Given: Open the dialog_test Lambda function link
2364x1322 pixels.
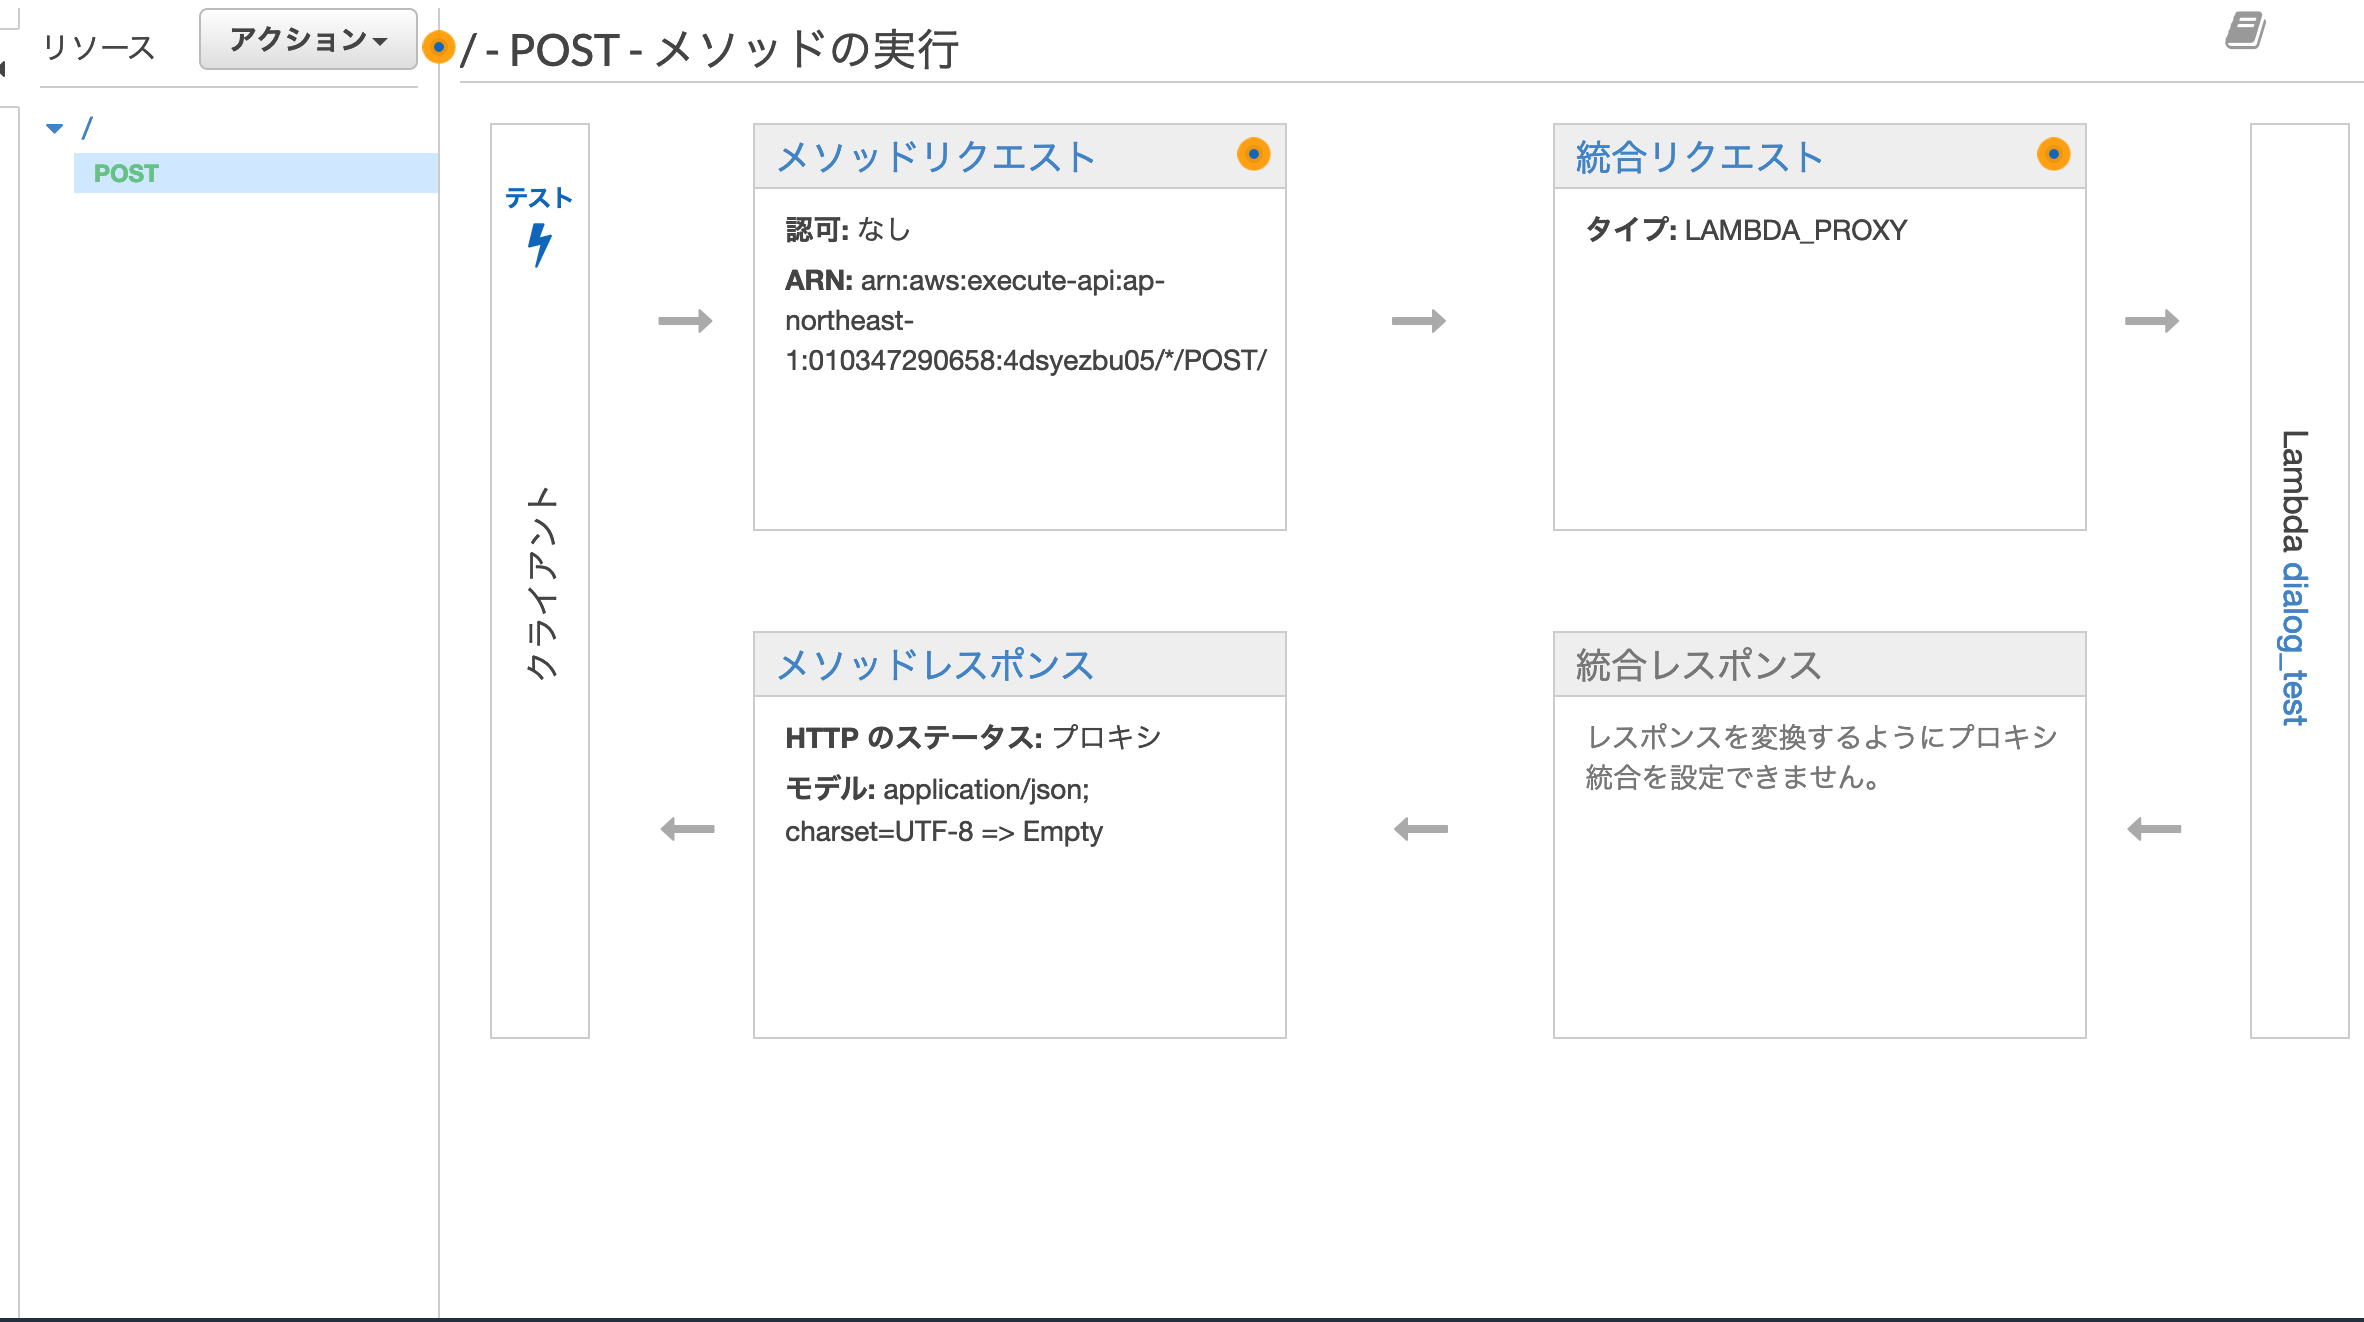Looking at the screenshot, I should point(2293,643).
